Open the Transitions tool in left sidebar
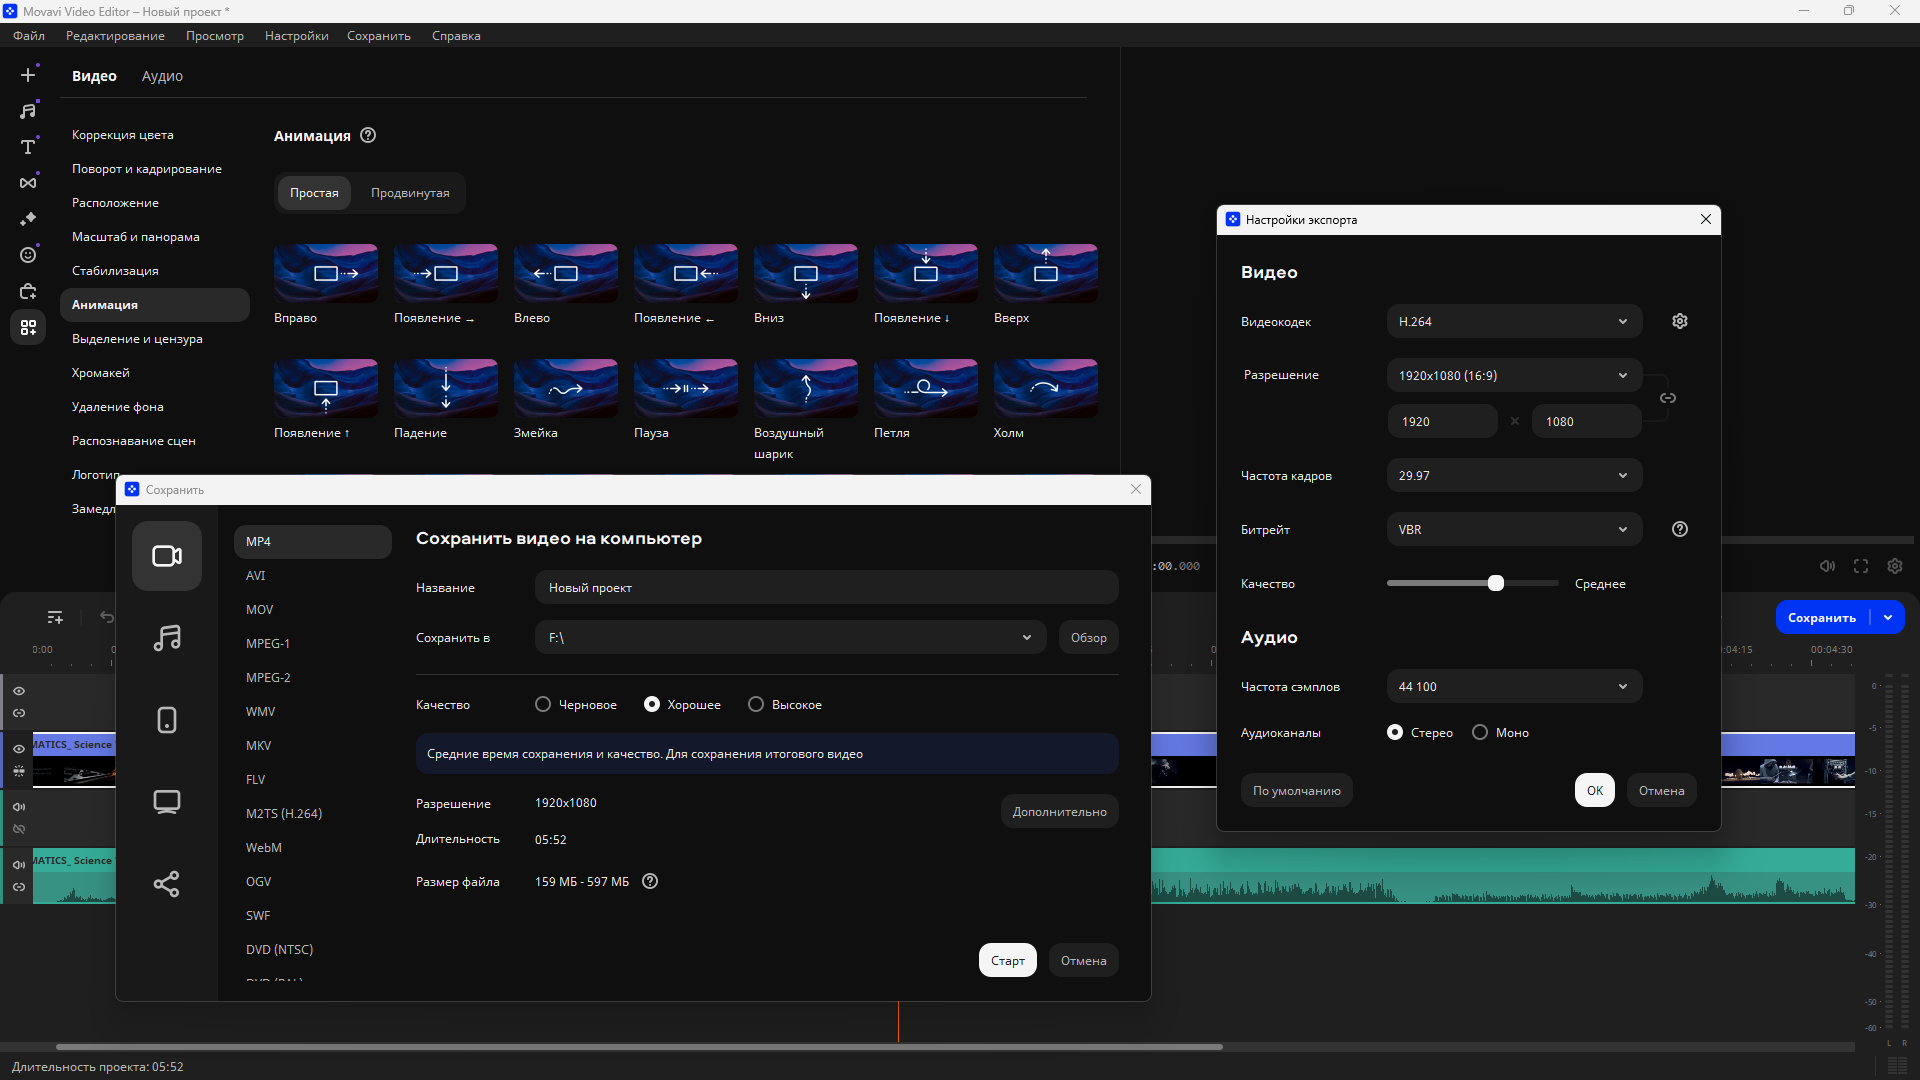Viewport: 1920px width, 1080px height. pyautogui.click(x=28, y=183)
